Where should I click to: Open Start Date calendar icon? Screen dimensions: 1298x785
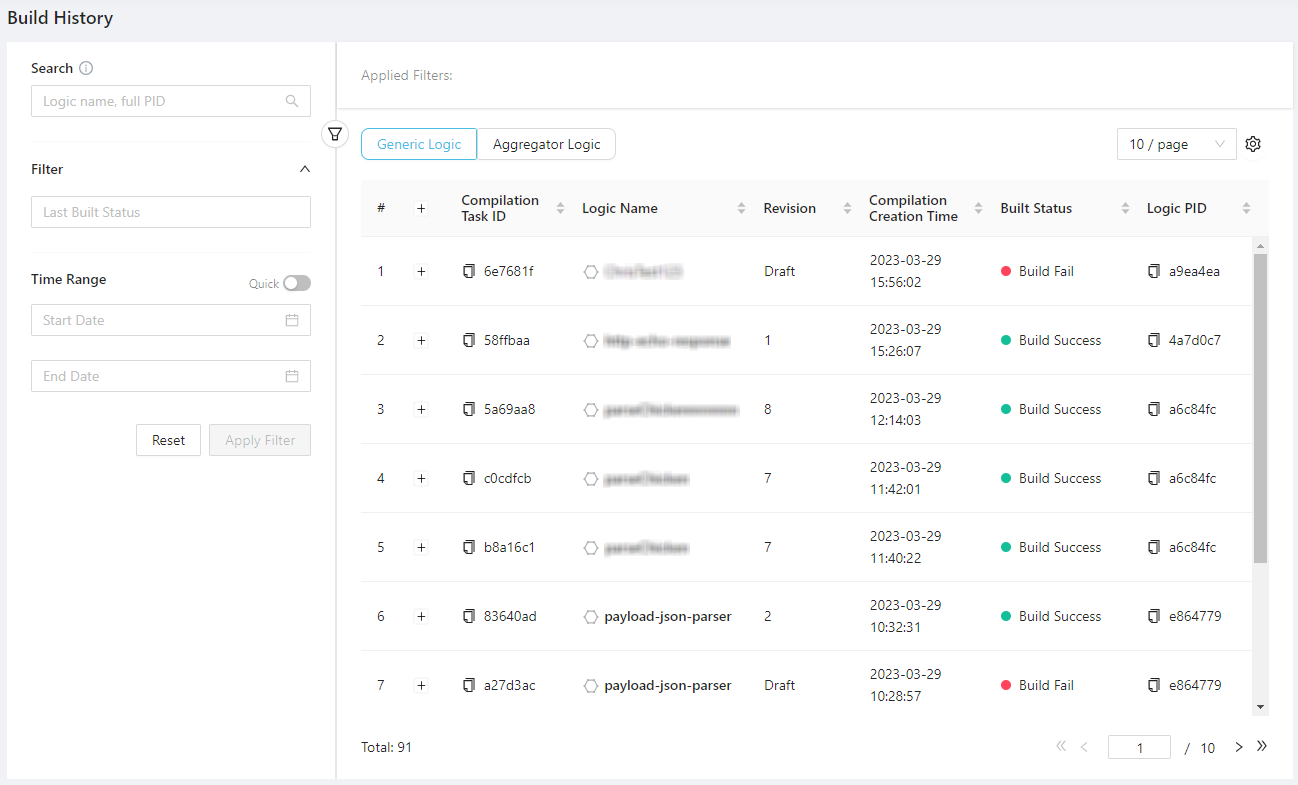[292, 320]
